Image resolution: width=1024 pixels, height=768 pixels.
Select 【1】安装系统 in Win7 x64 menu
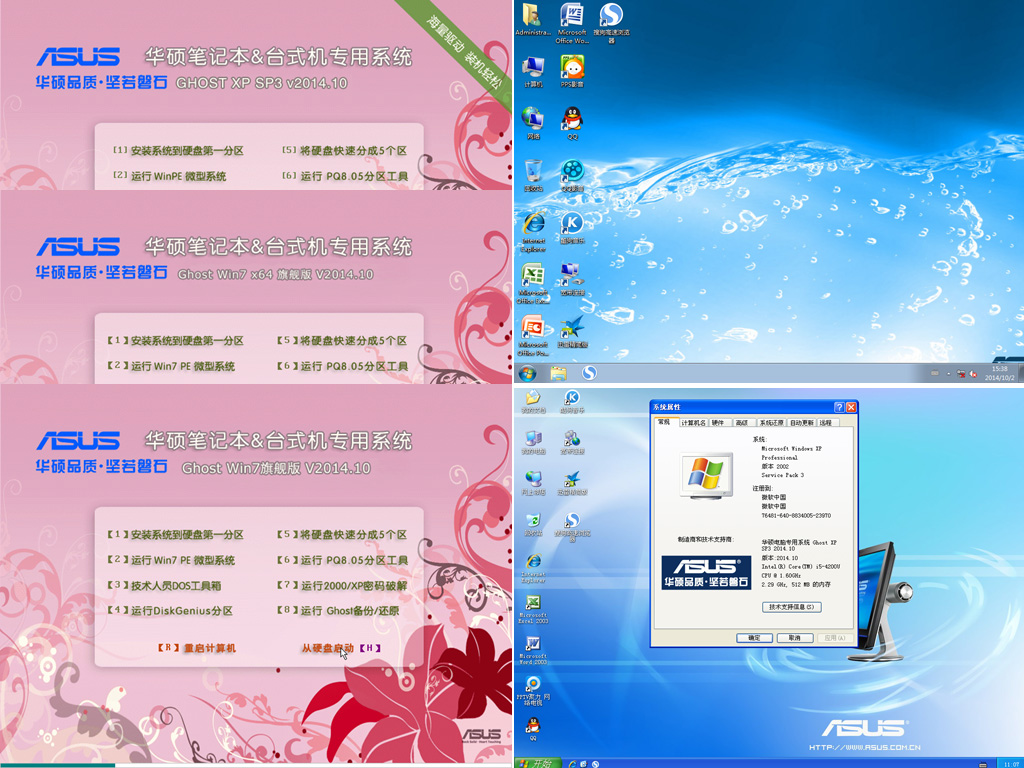176,340
